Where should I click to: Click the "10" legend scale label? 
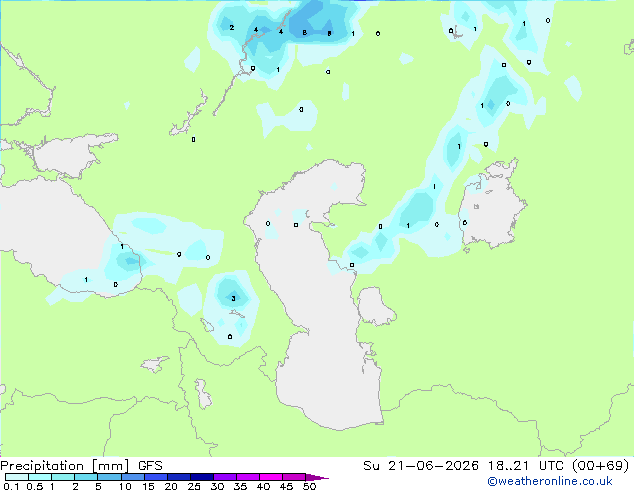click(x=125, y=486)
